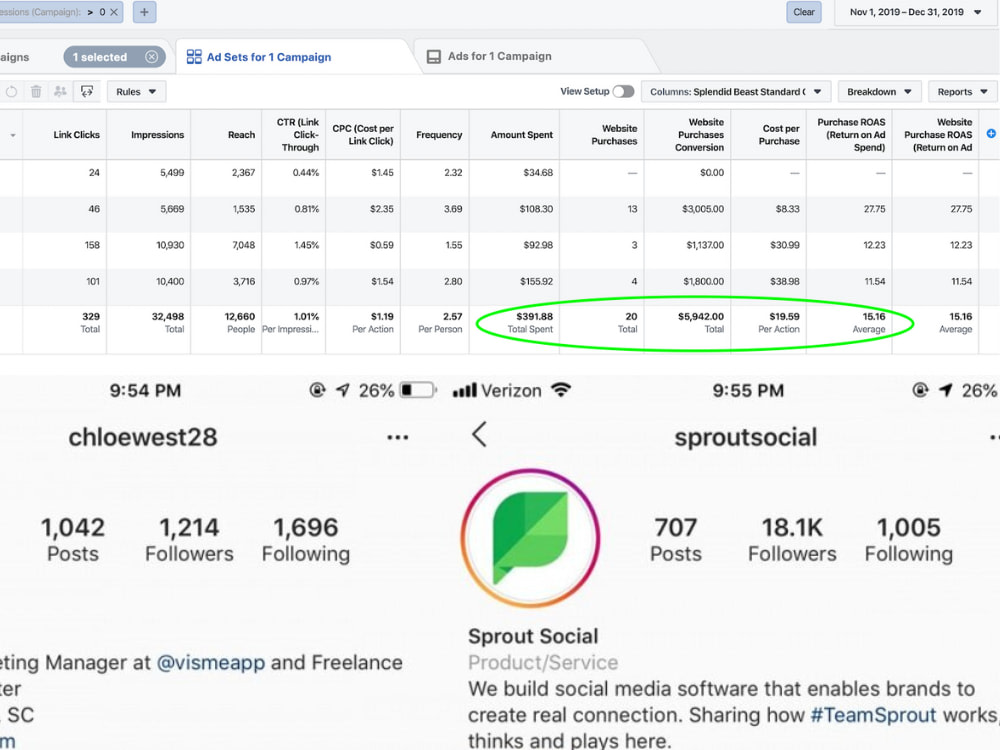
Task: Sort by Website Purchases column header
Action: 614,135
